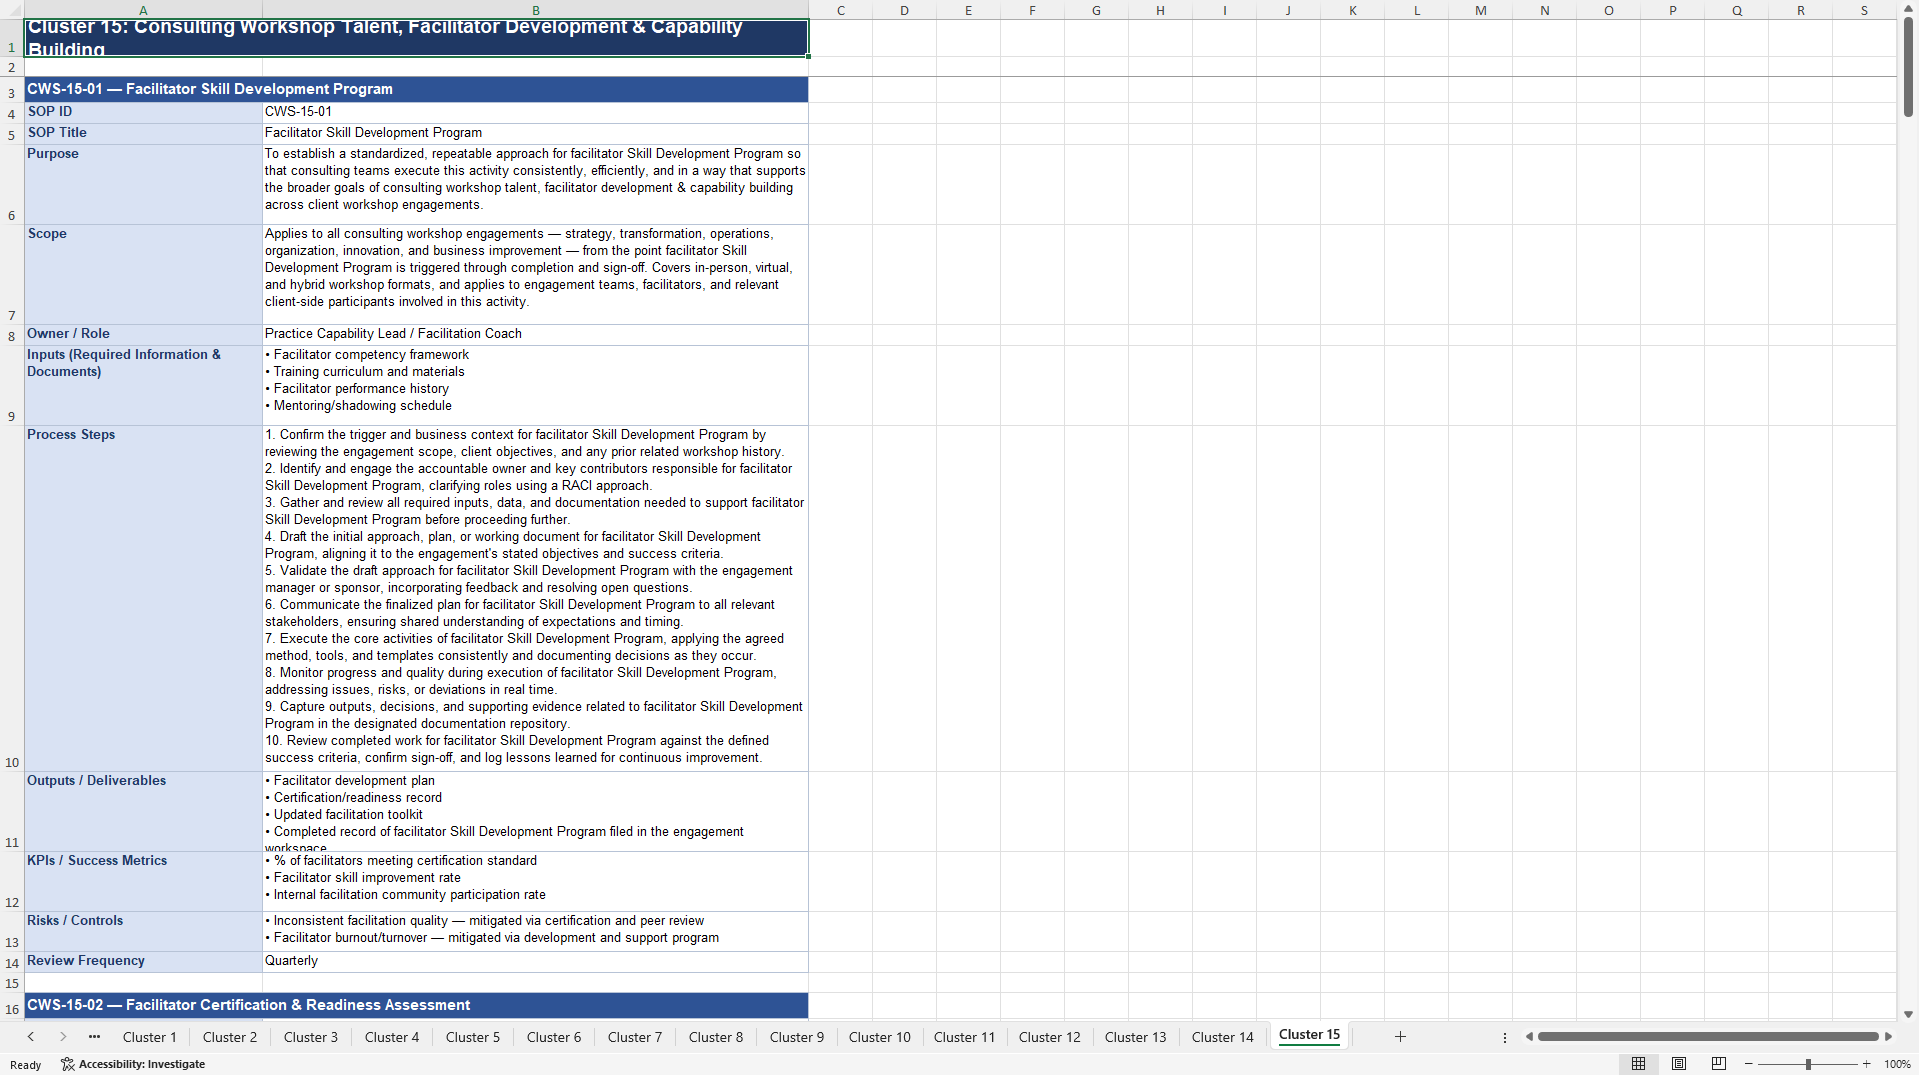Add a new sheet with plus button
Image resolution: width=1919 pixels, height=1075 pixels.
1400,1037
